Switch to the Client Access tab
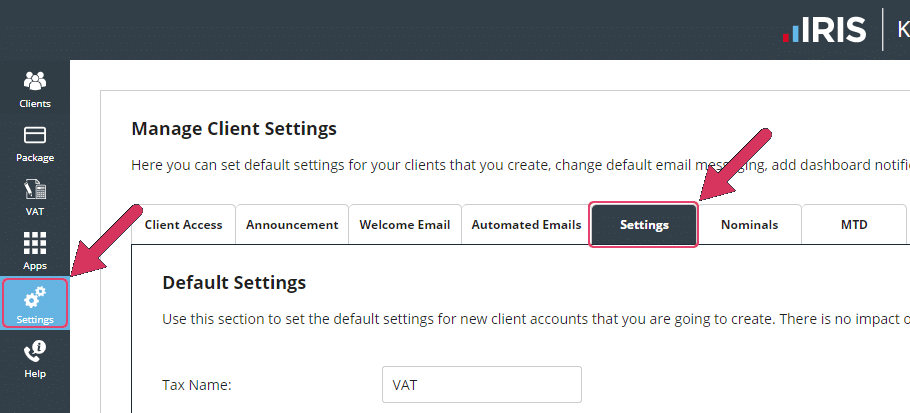The image size is (910, 413). pyautogui.click(x=183, y=225)
